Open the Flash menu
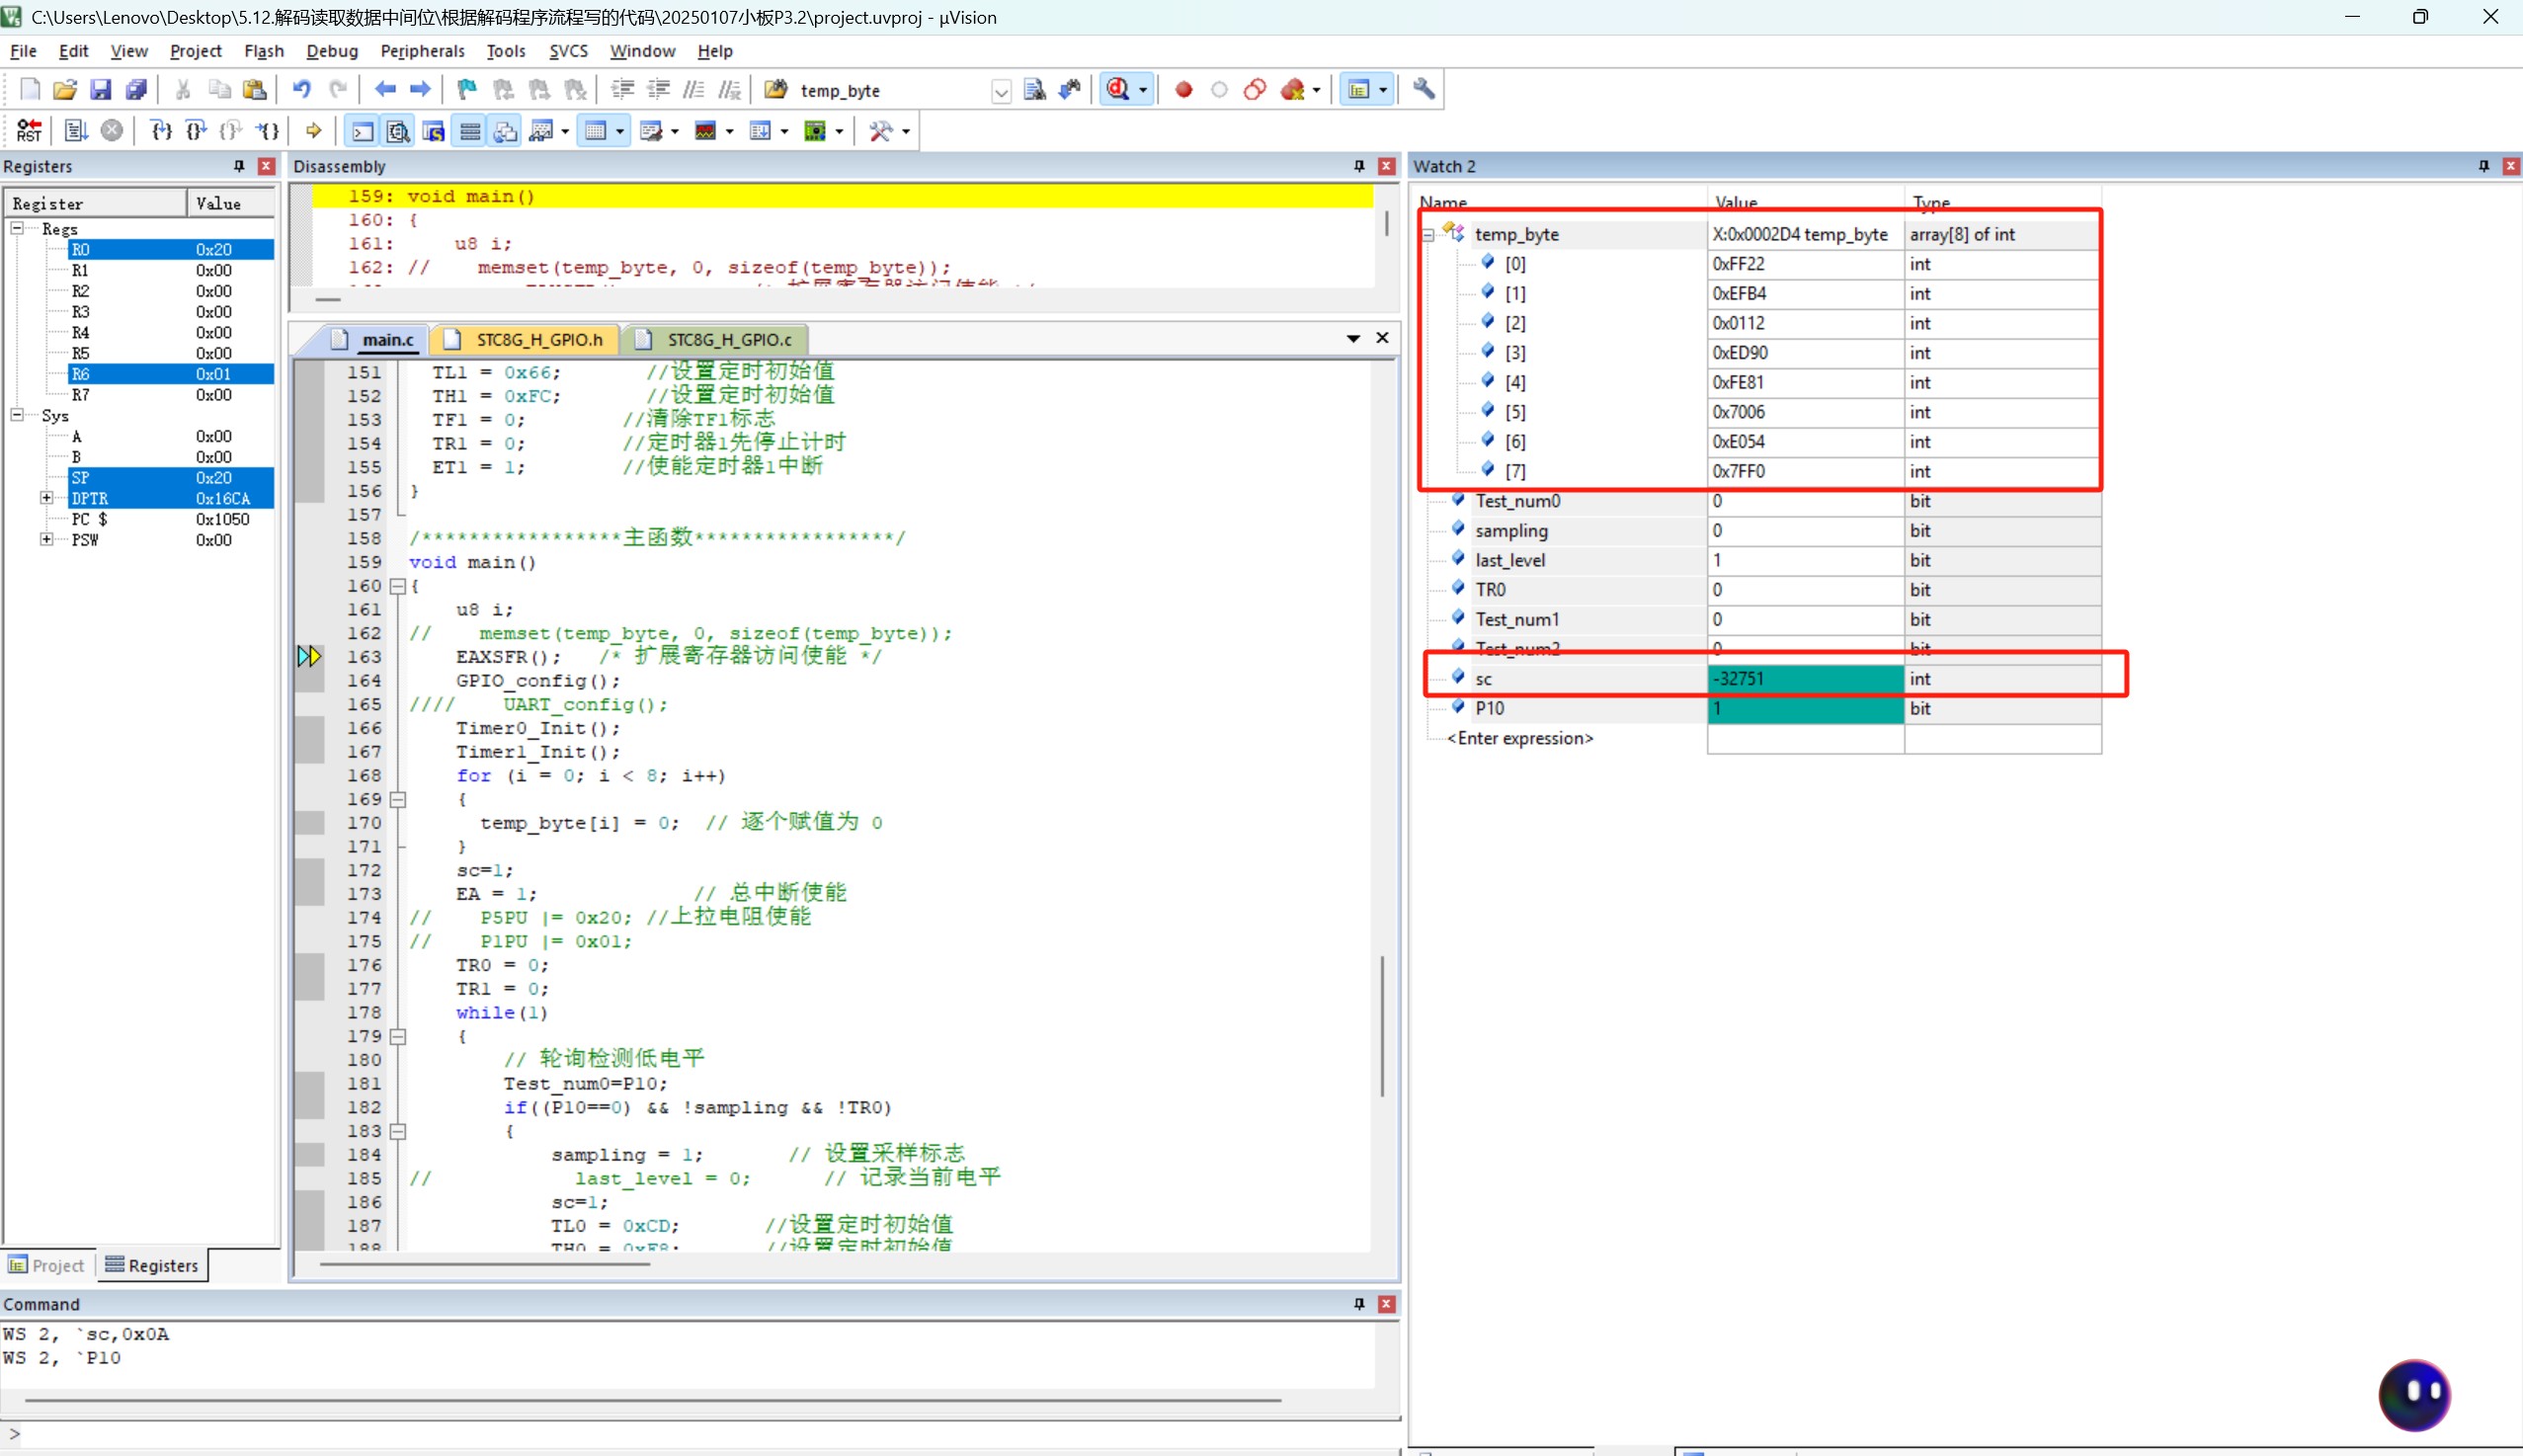Image resolution: width=2523 pixels, height=1456 pixels. coord(264,51)
